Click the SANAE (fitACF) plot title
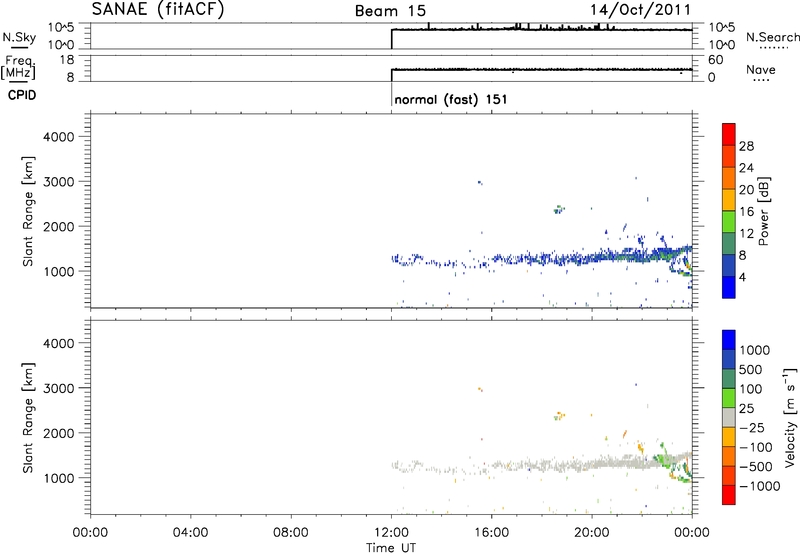 pyautogui.click(x=158, y=10)
